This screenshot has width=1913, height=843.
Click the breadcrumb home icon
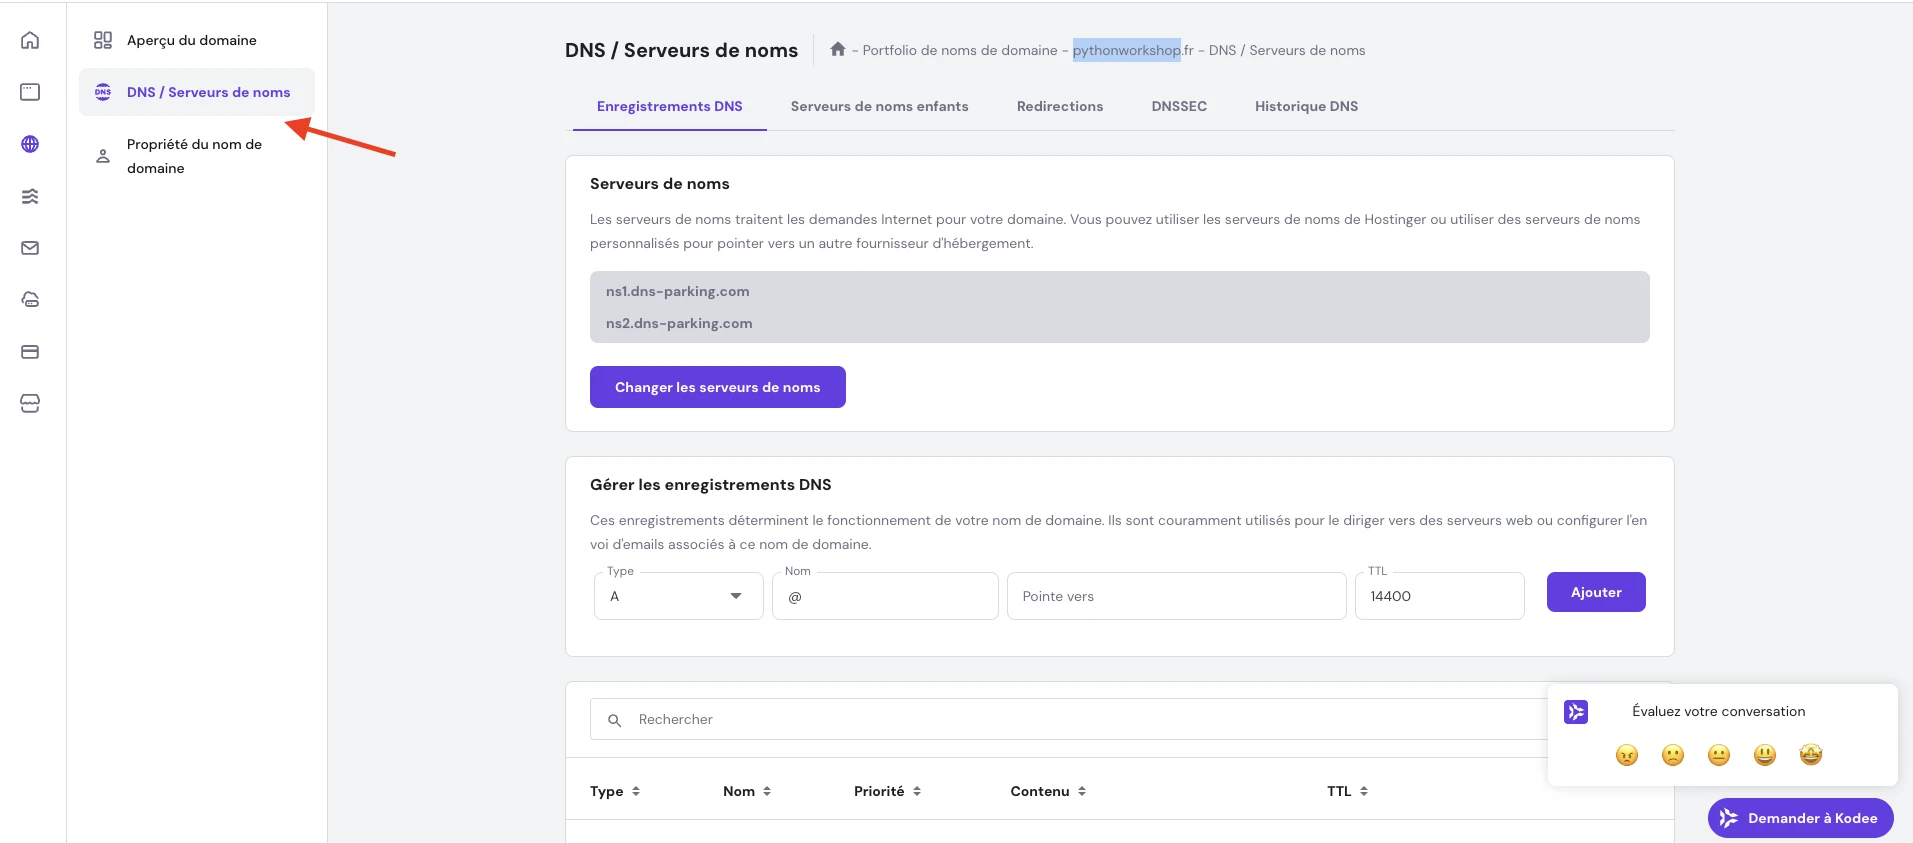[x=838, y=49]
